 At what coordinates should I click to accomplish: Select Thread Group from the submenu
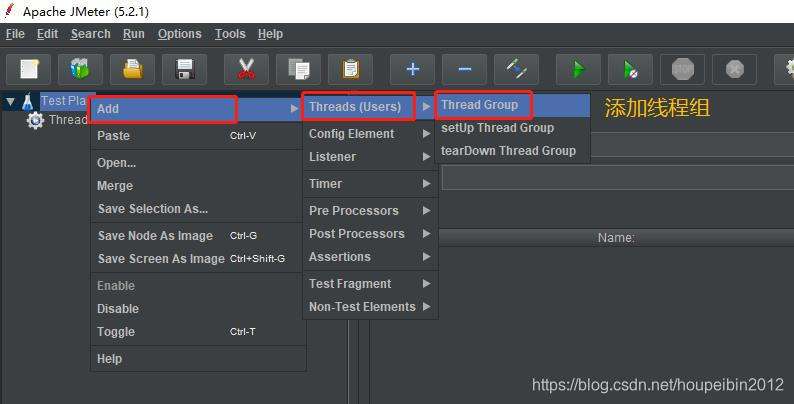512,105
